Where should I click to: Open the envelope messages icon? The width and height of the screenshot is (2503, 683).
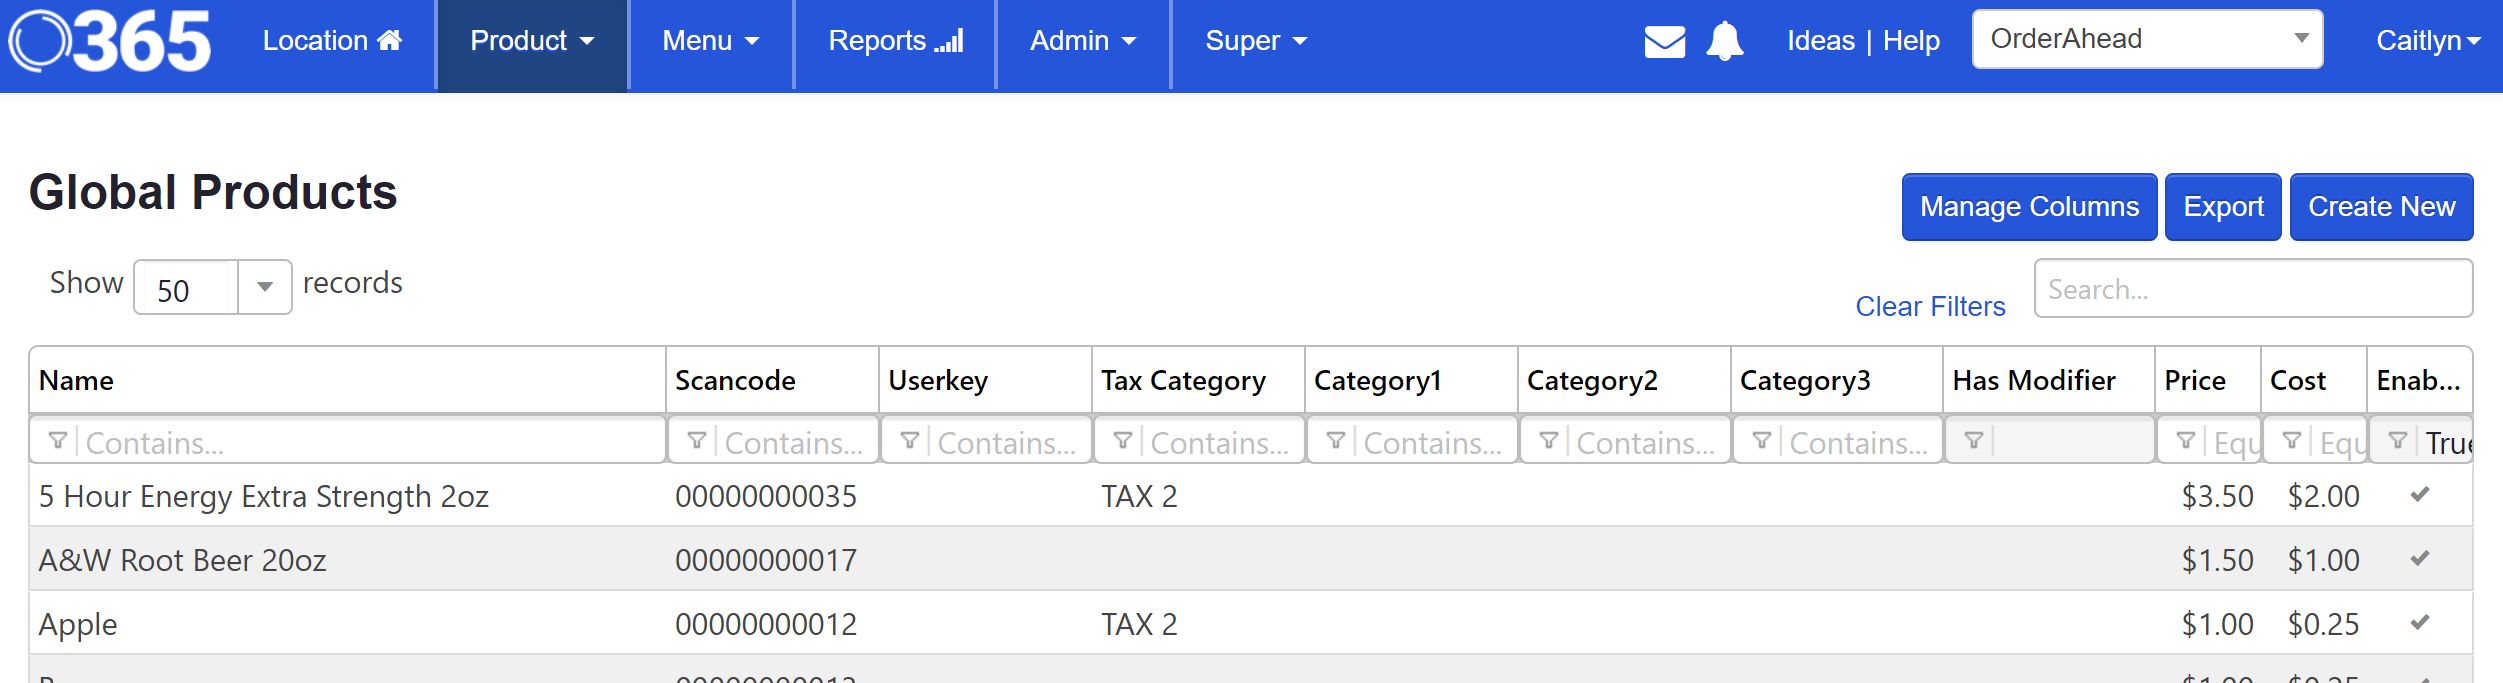coord(1664,42)
